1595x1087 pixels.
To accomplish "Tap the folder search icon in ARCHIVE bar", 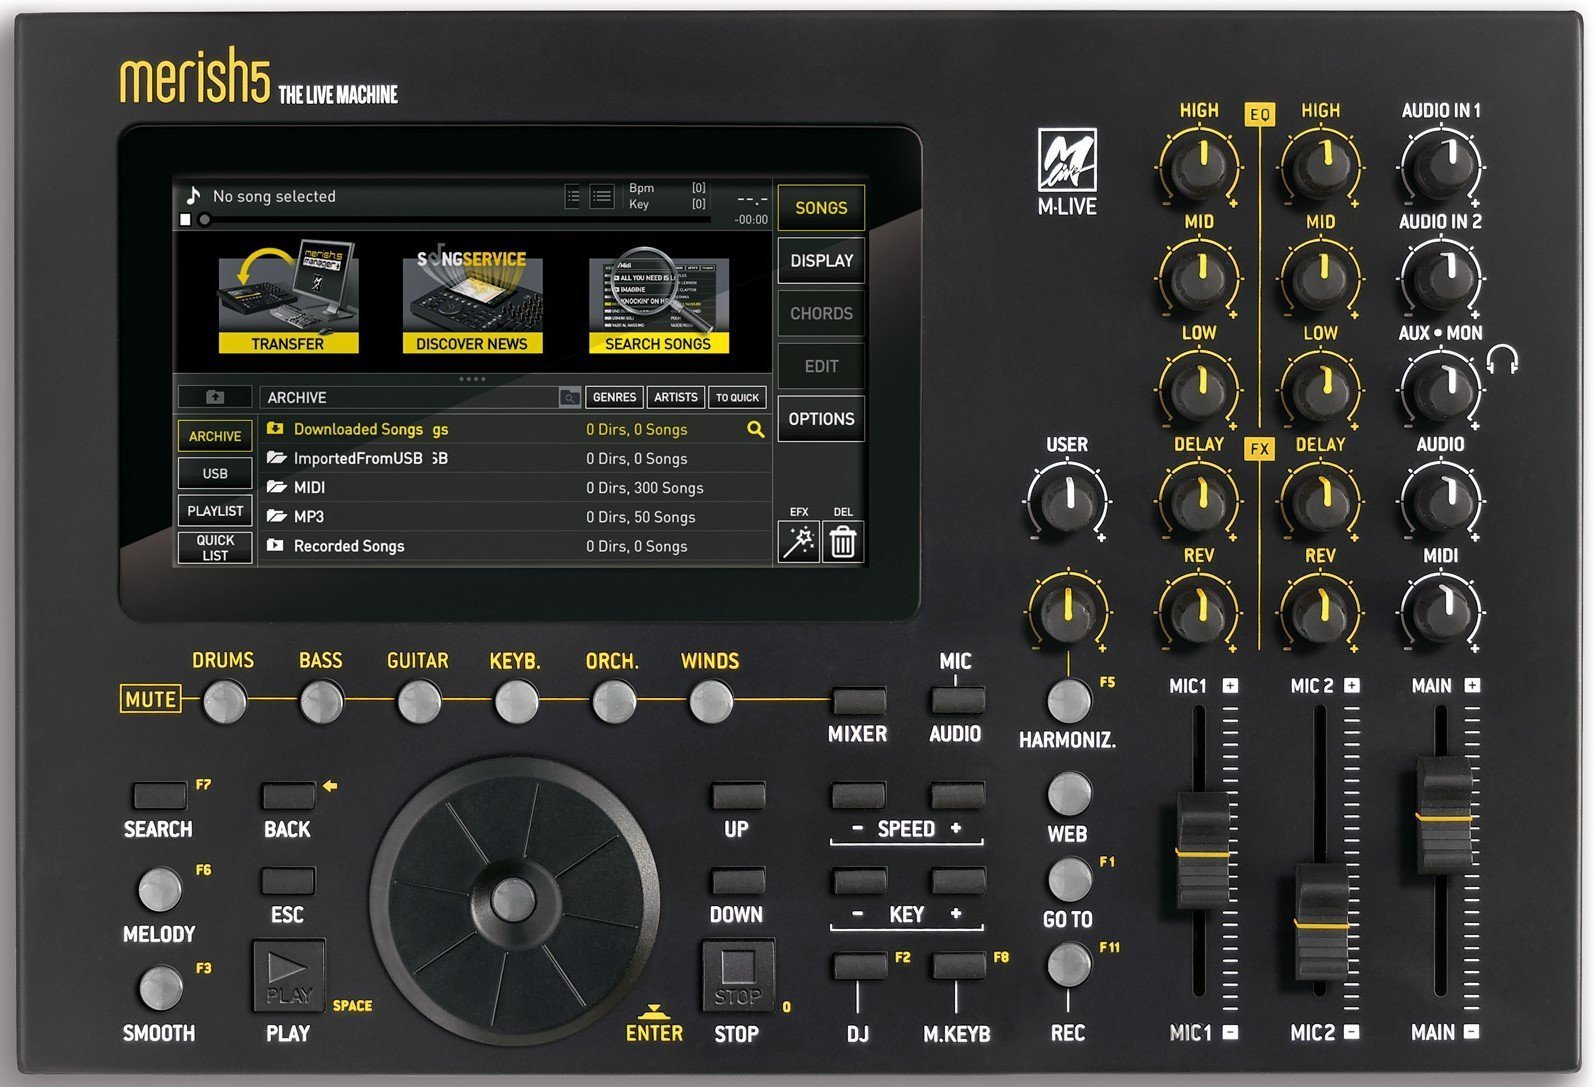I will (x=569, y=397).
